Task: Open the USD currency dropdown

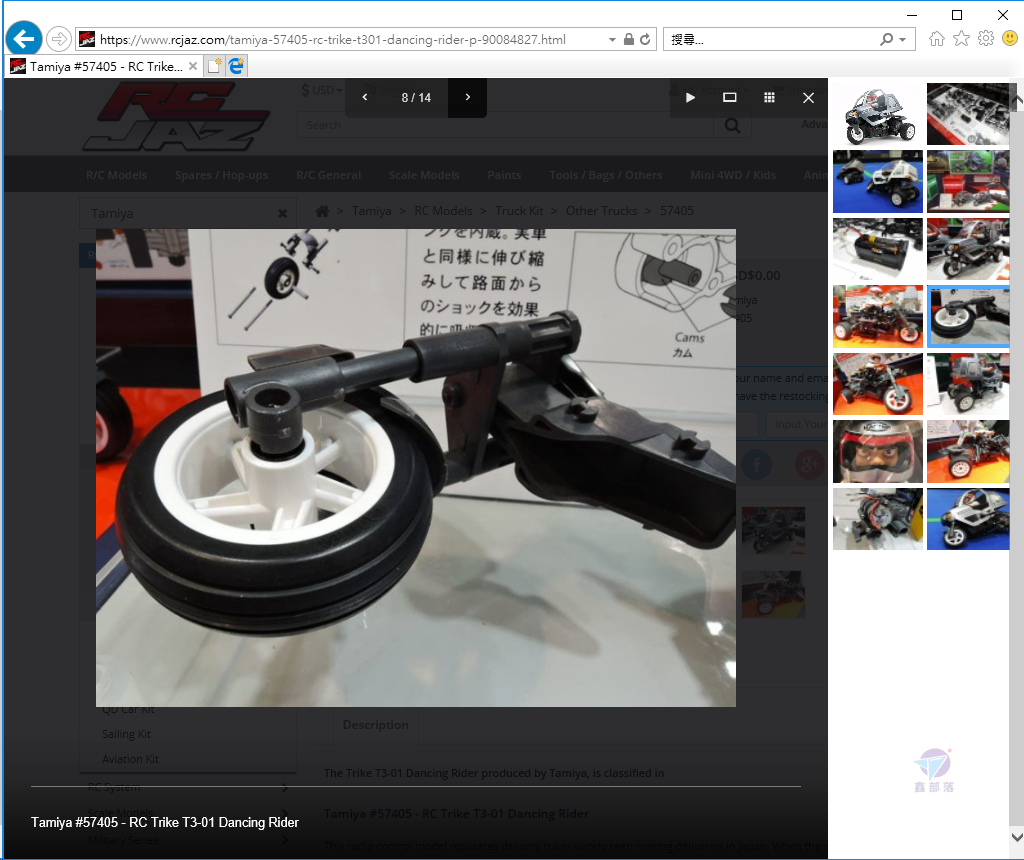Action: [x=321, y=90]
